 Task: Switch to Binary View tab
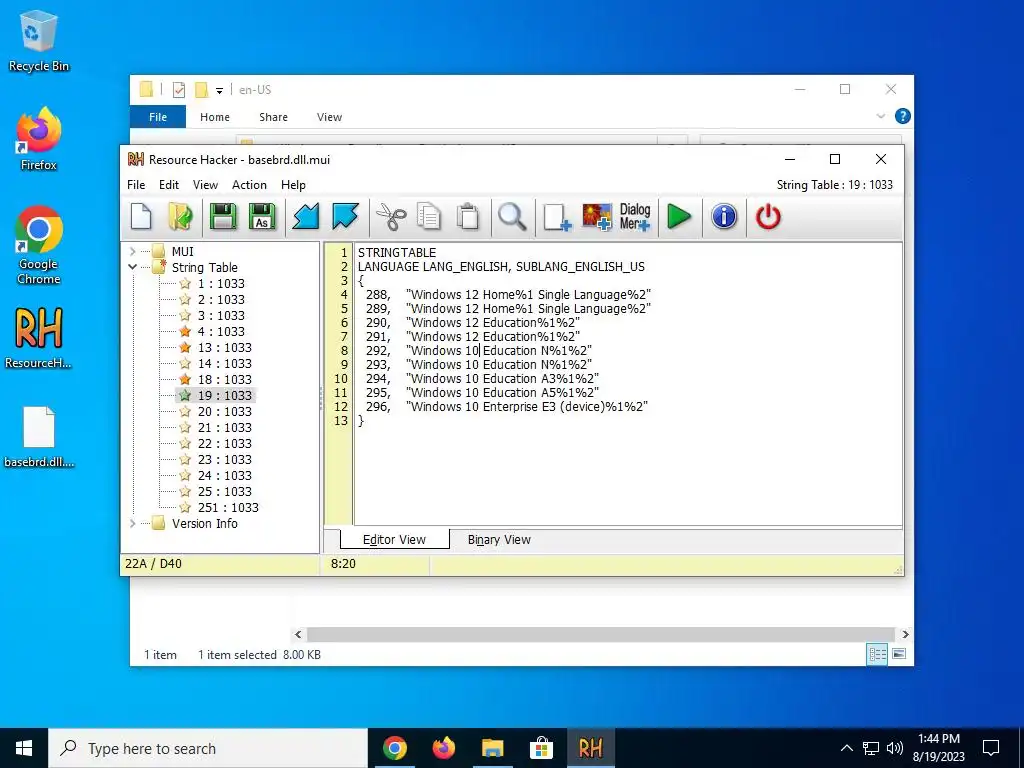coord(499,539)
